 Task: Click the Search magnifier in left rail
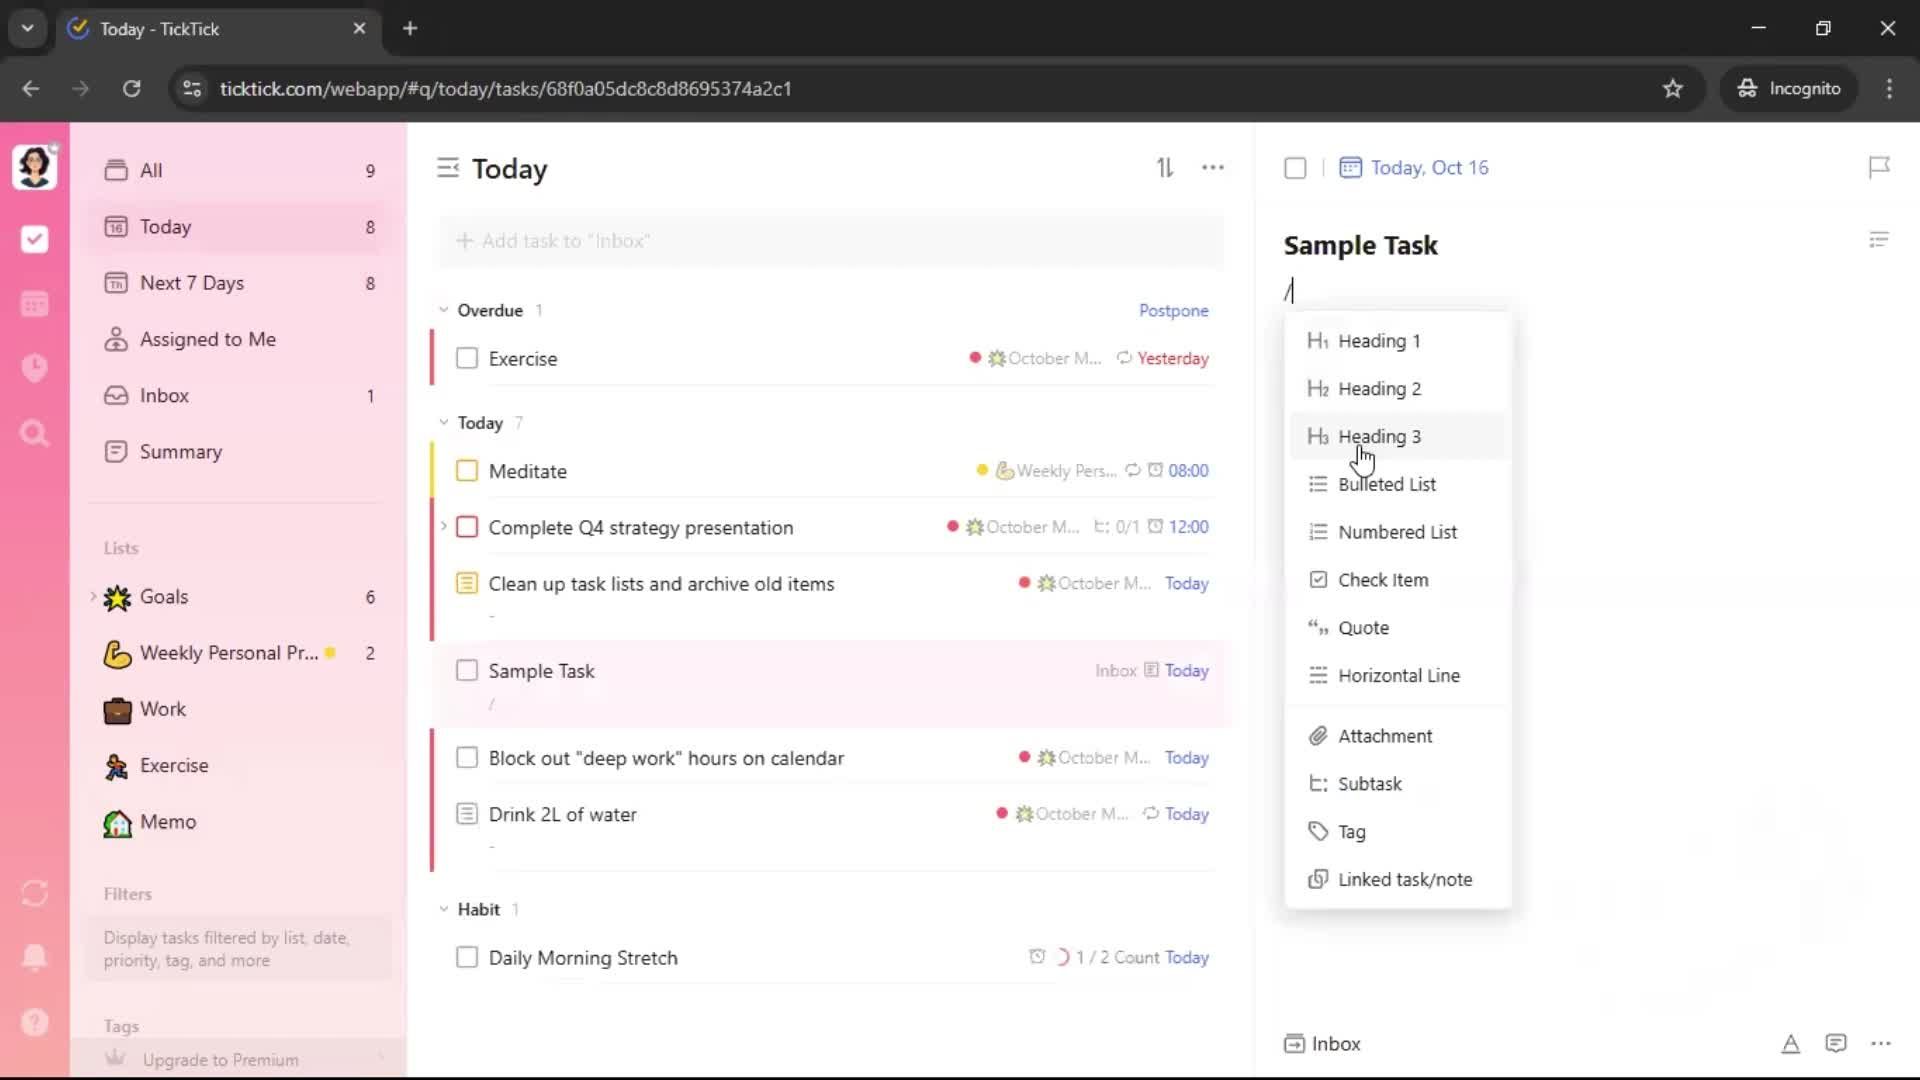[x=34, y=433]
